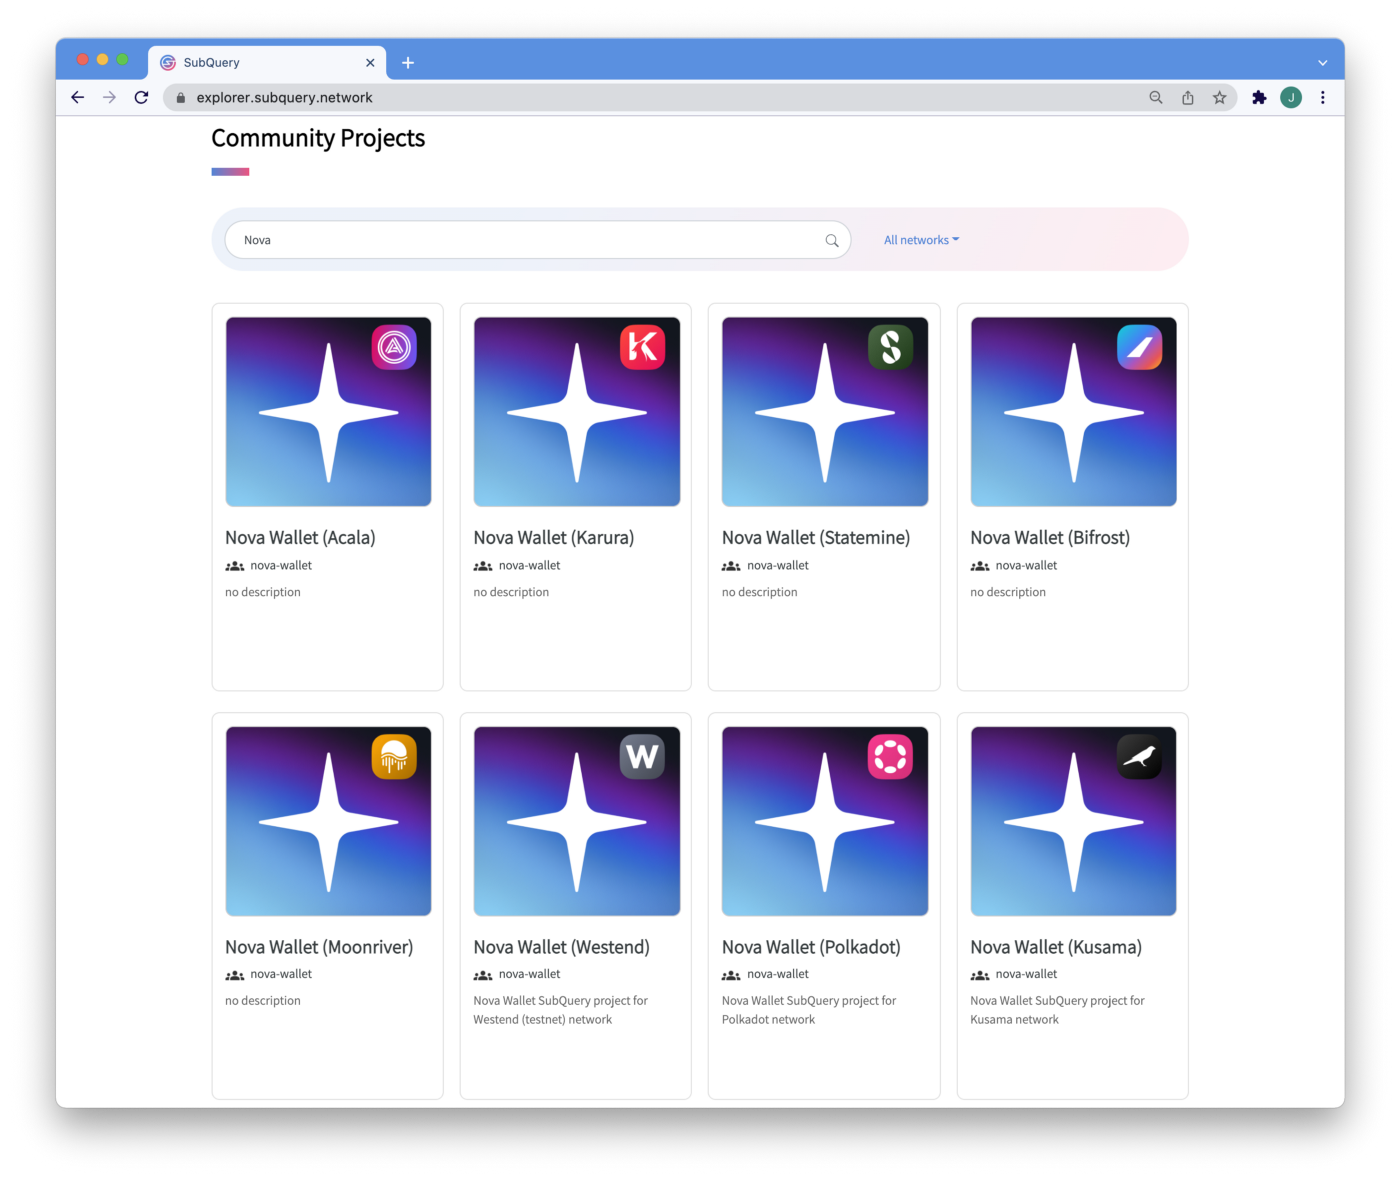Image resolution: width=1400 pixels, height=1181 pixels.
Task: Open the Nova Wallet (Bifrost) title link
Action: [1050, 538]
